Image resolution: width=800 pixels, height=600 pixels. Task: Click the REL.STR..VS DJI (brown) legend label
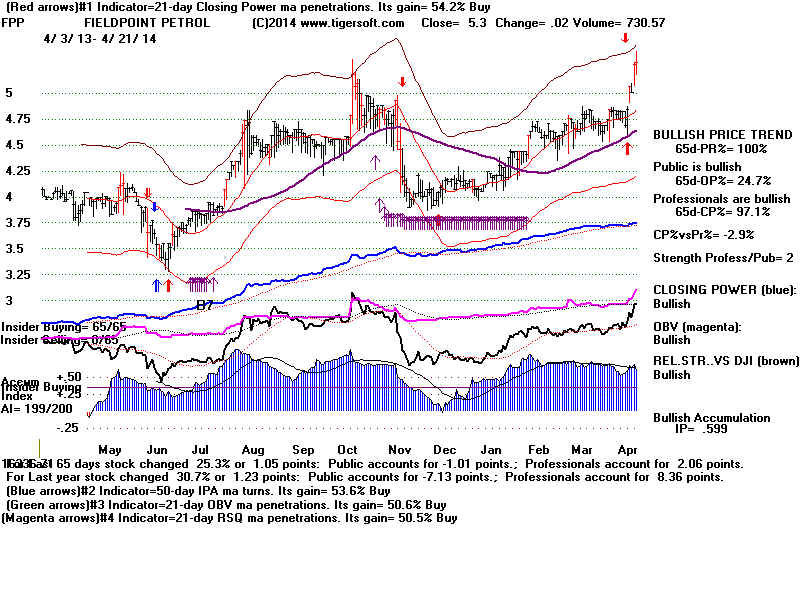(x=727, y=361)
